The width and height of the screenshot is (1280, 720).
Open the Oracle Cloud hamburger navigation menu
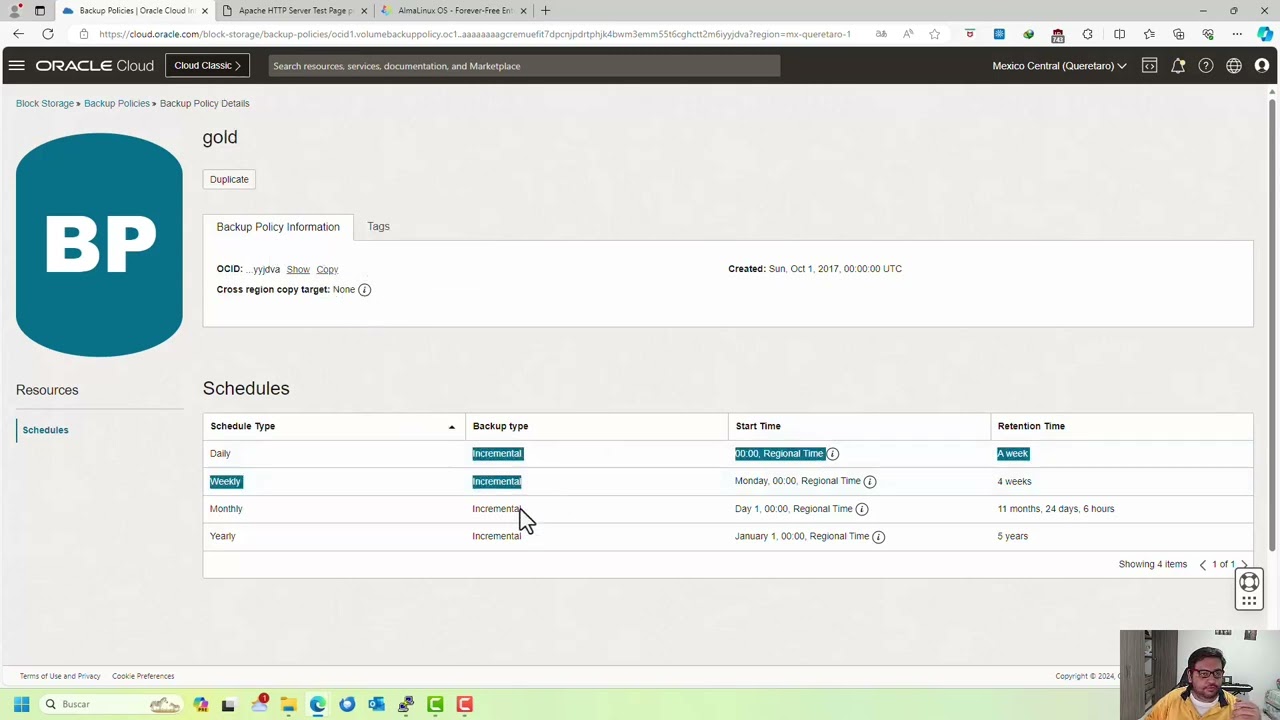click(x=16, y=66)
